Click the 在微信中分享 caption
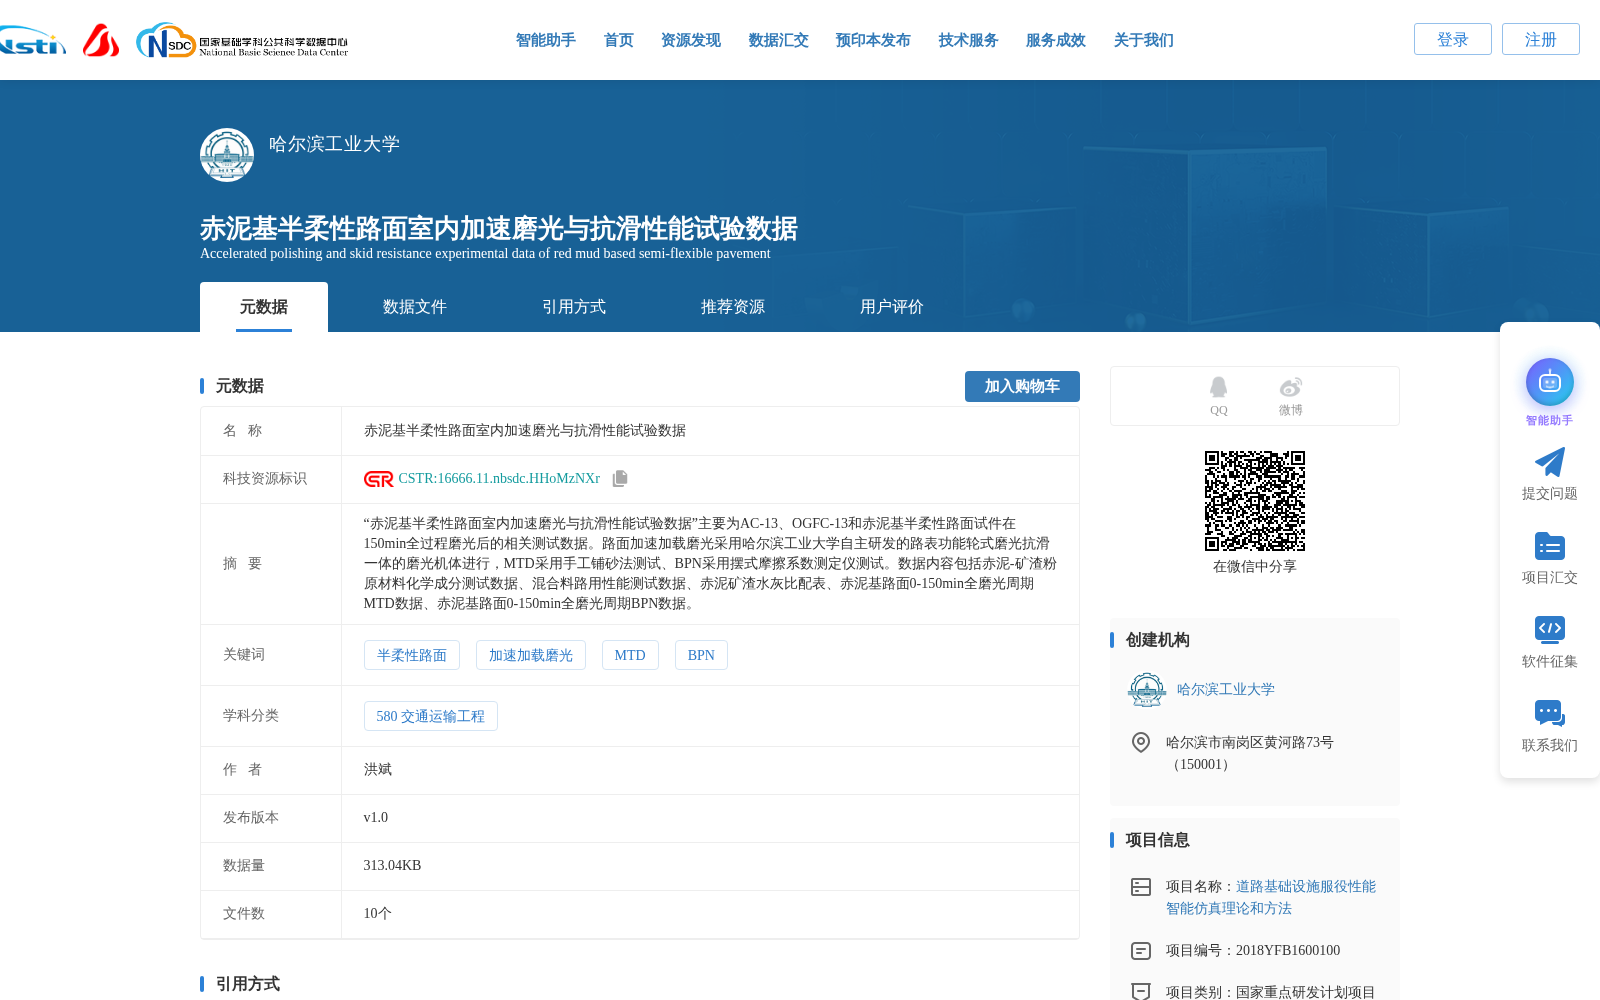This screenshot has height=1000, width=1600. (x=1255, y=566)
